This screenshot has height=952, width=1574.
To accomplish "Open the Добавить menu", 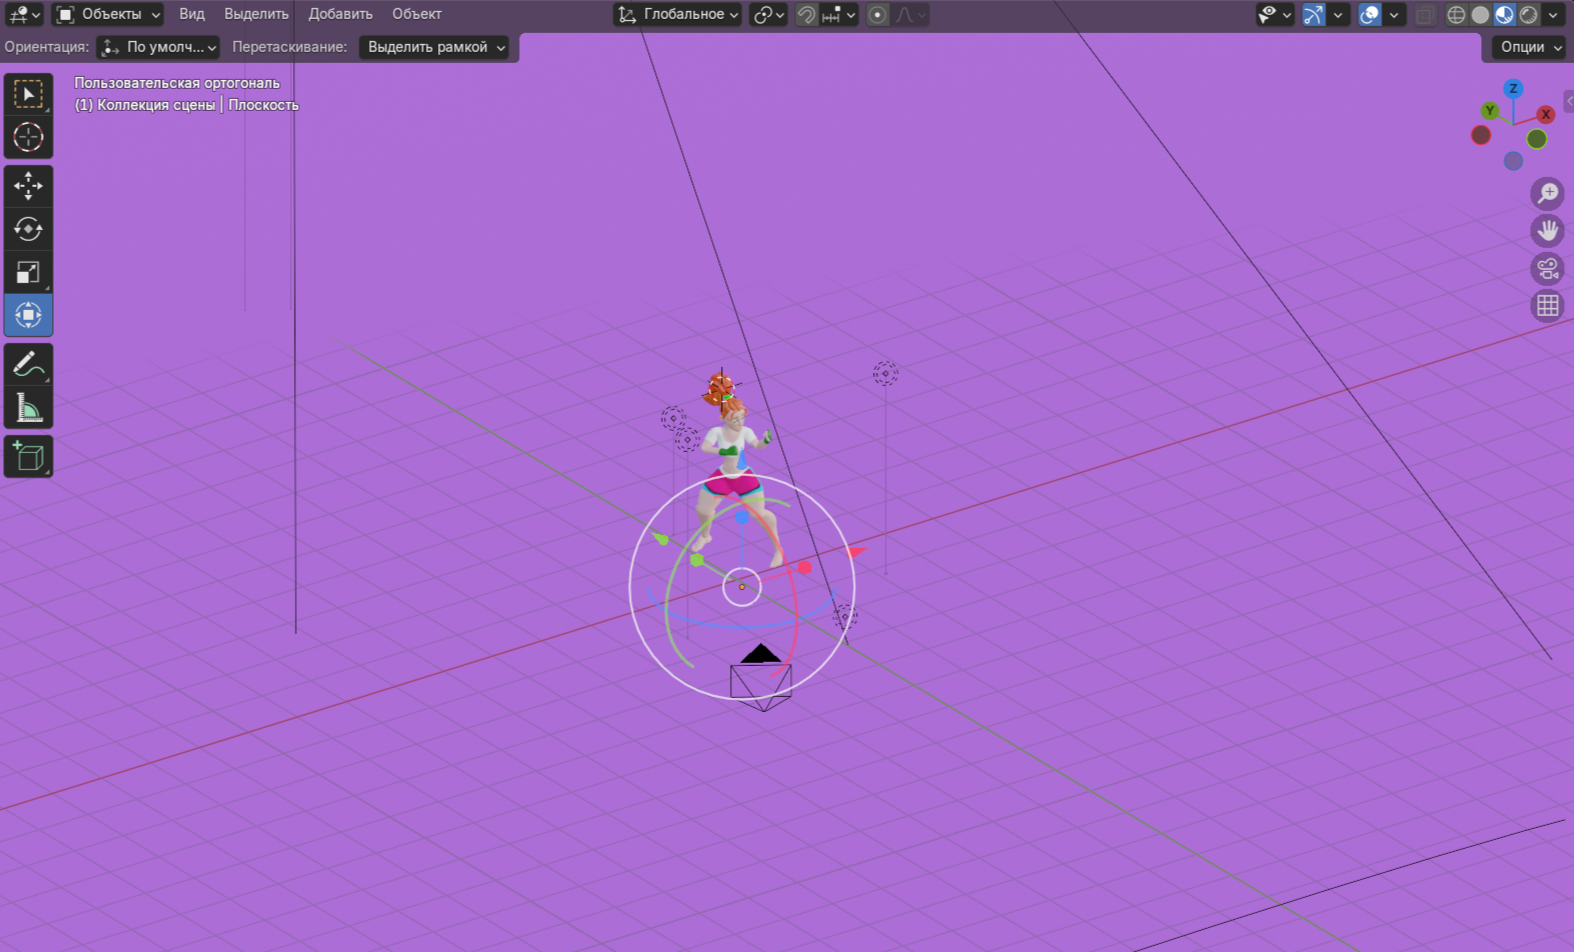I will coord(340,14).
